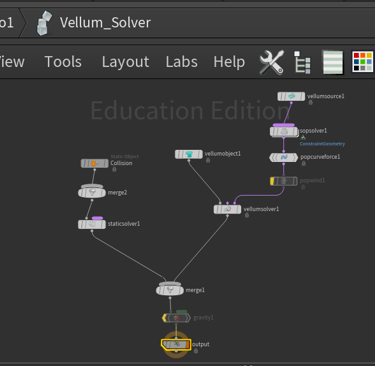Select the vellumsource1 node
The image size is (375, 366).
coord(291,97)
